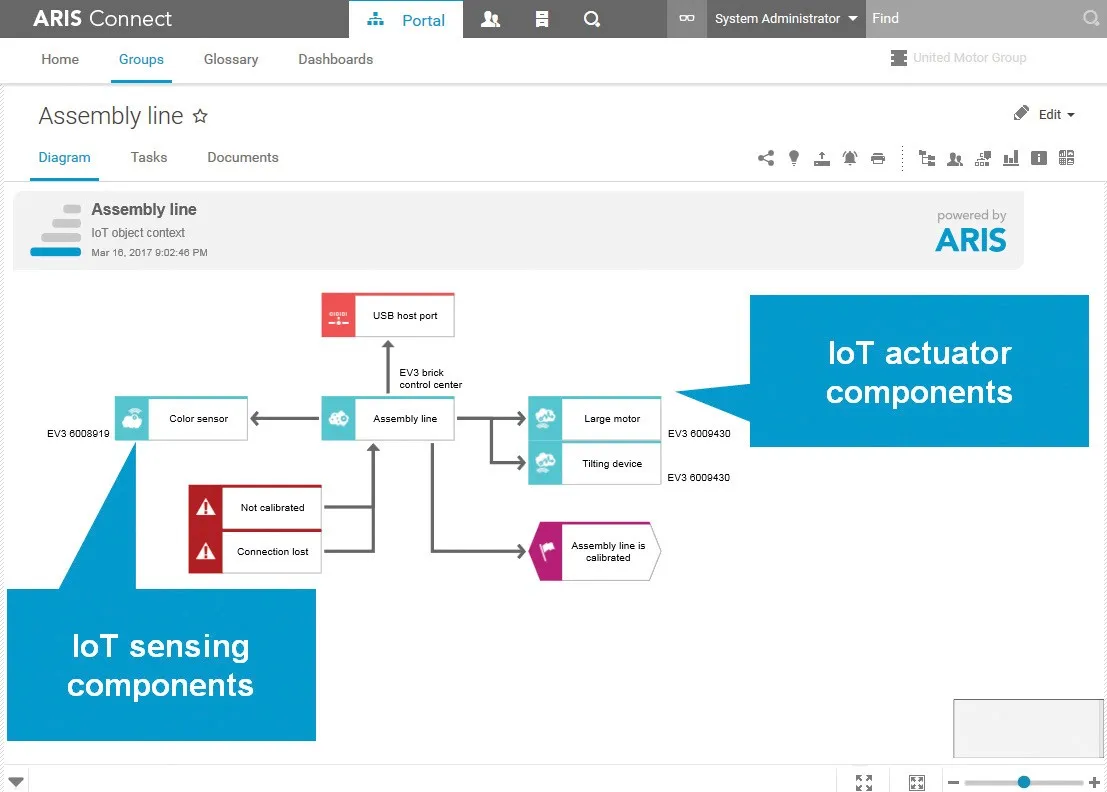This screenshot has height=792, width=1107.
Task: Click the EV3 6009430 label beside Large motor
Action: [x=699, y=433]
